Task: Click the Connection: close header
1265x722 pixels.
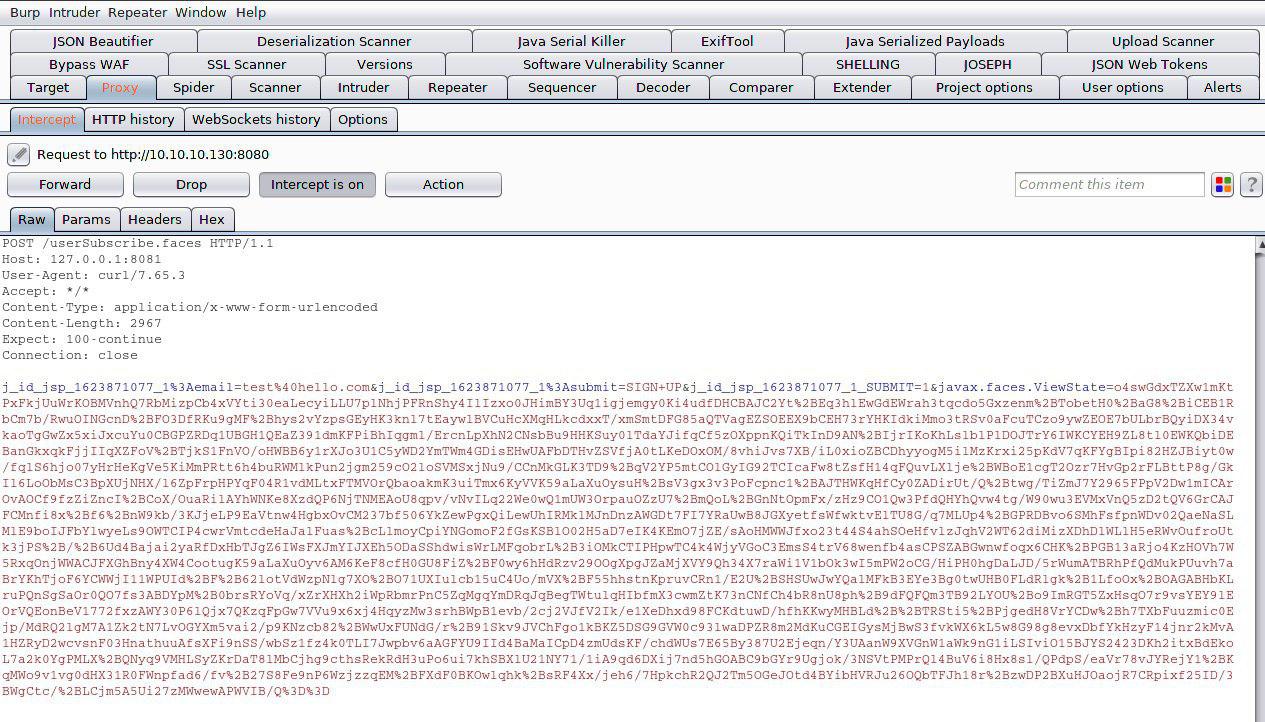Action: point(69,355)
